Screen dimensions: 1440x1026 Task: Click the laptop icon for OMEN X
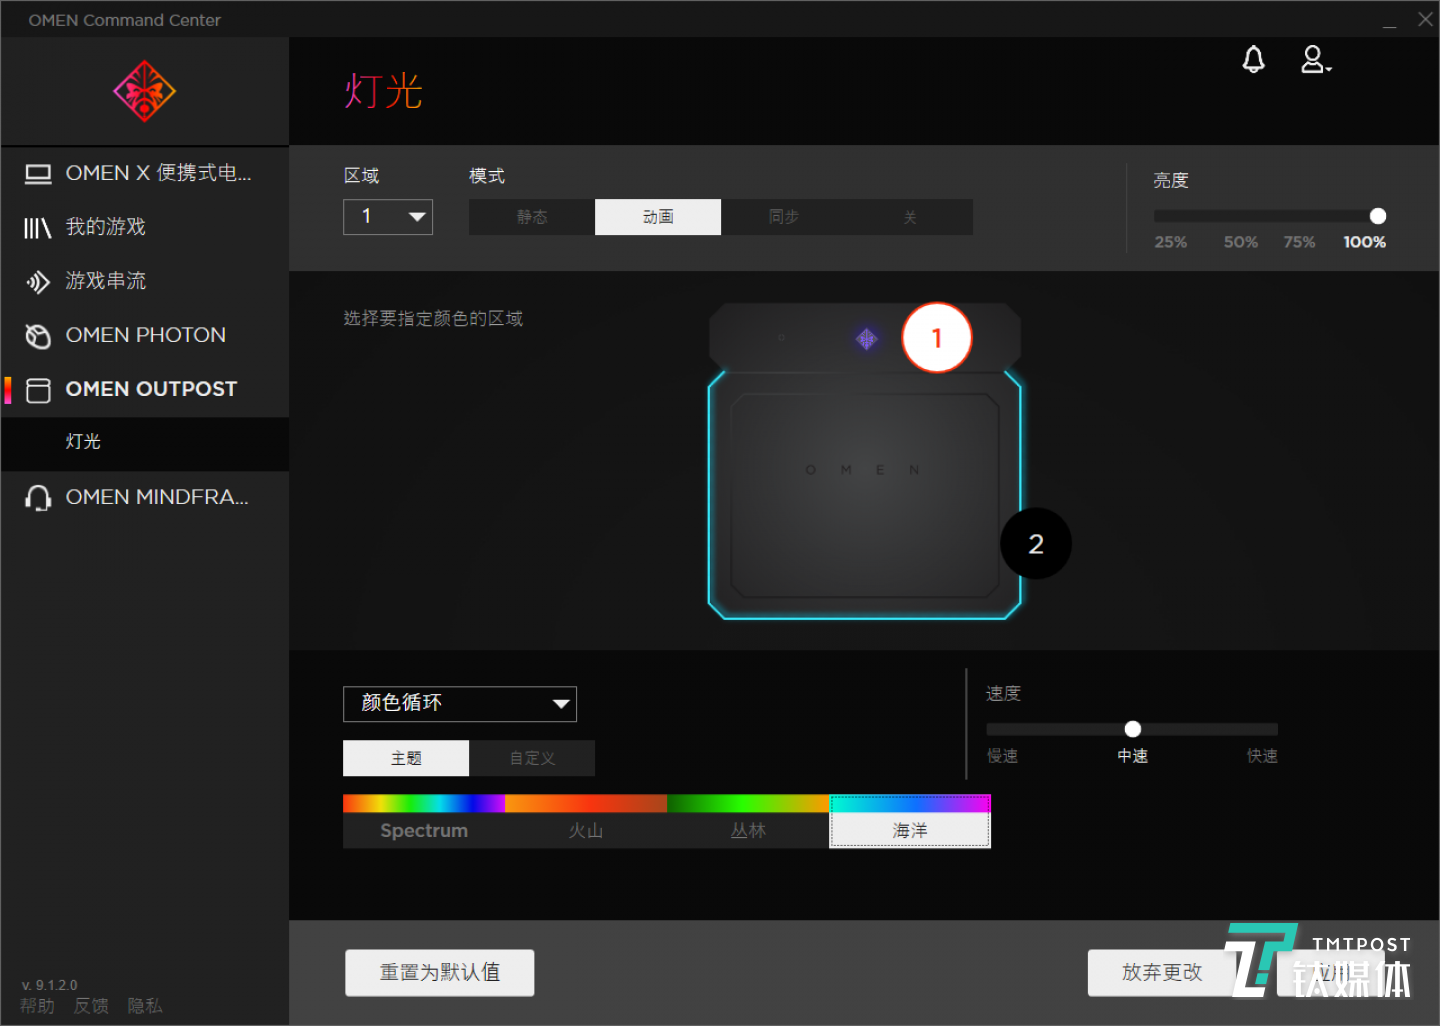tap(38, 174)
